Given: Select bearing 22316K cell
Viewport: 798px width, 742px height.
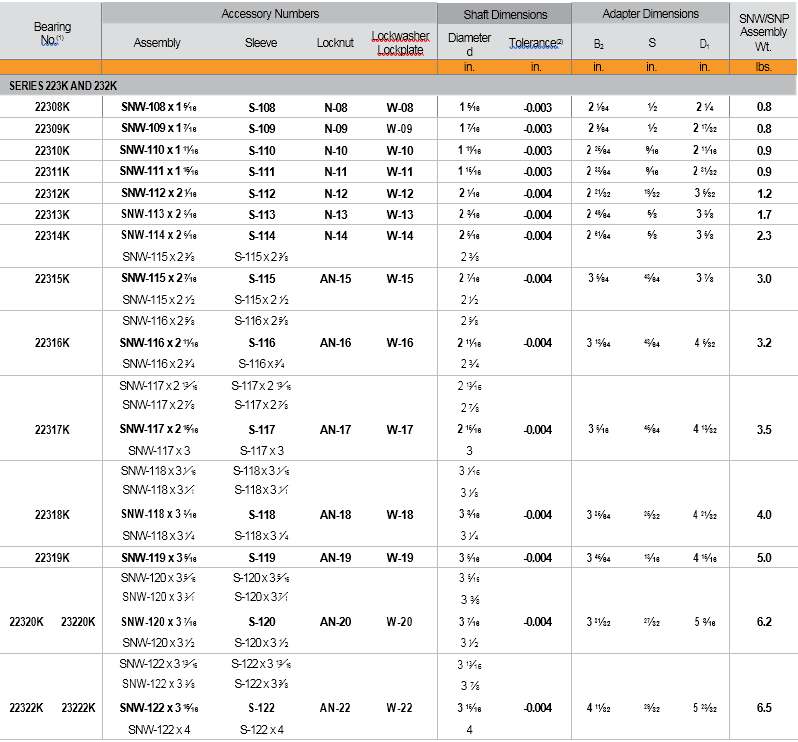Looking at the screenshot, I should point(51,343).
